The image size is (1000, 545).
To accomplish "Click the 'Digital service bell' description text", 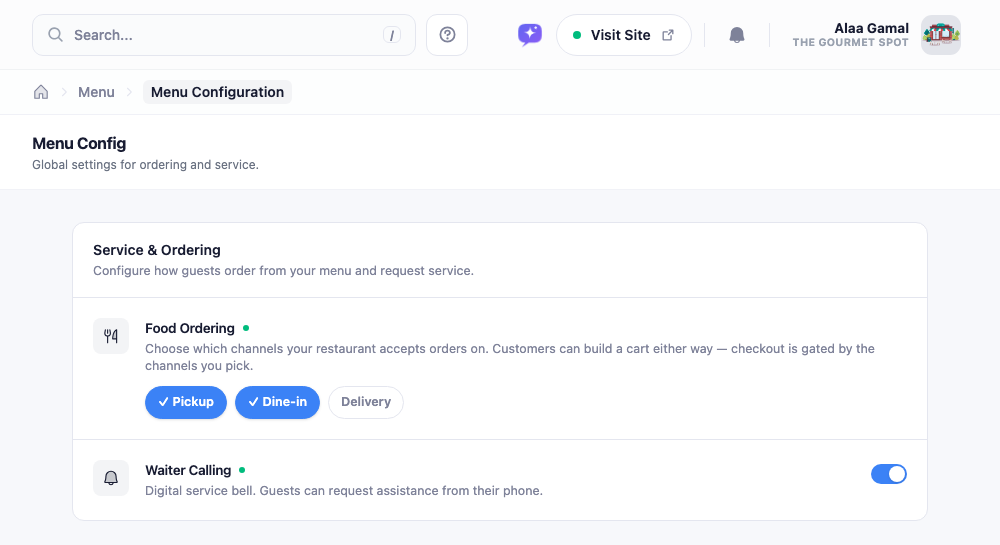I will pyautogui.click(x=344, y=491).
